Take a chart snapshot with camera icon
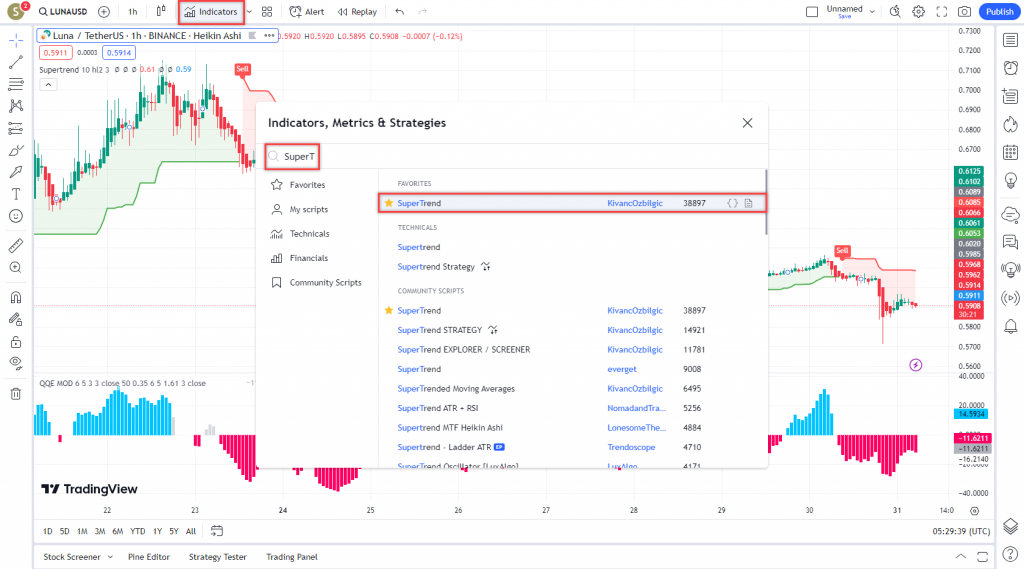This screenshot has width=1024, height=569. click(964, 12)
